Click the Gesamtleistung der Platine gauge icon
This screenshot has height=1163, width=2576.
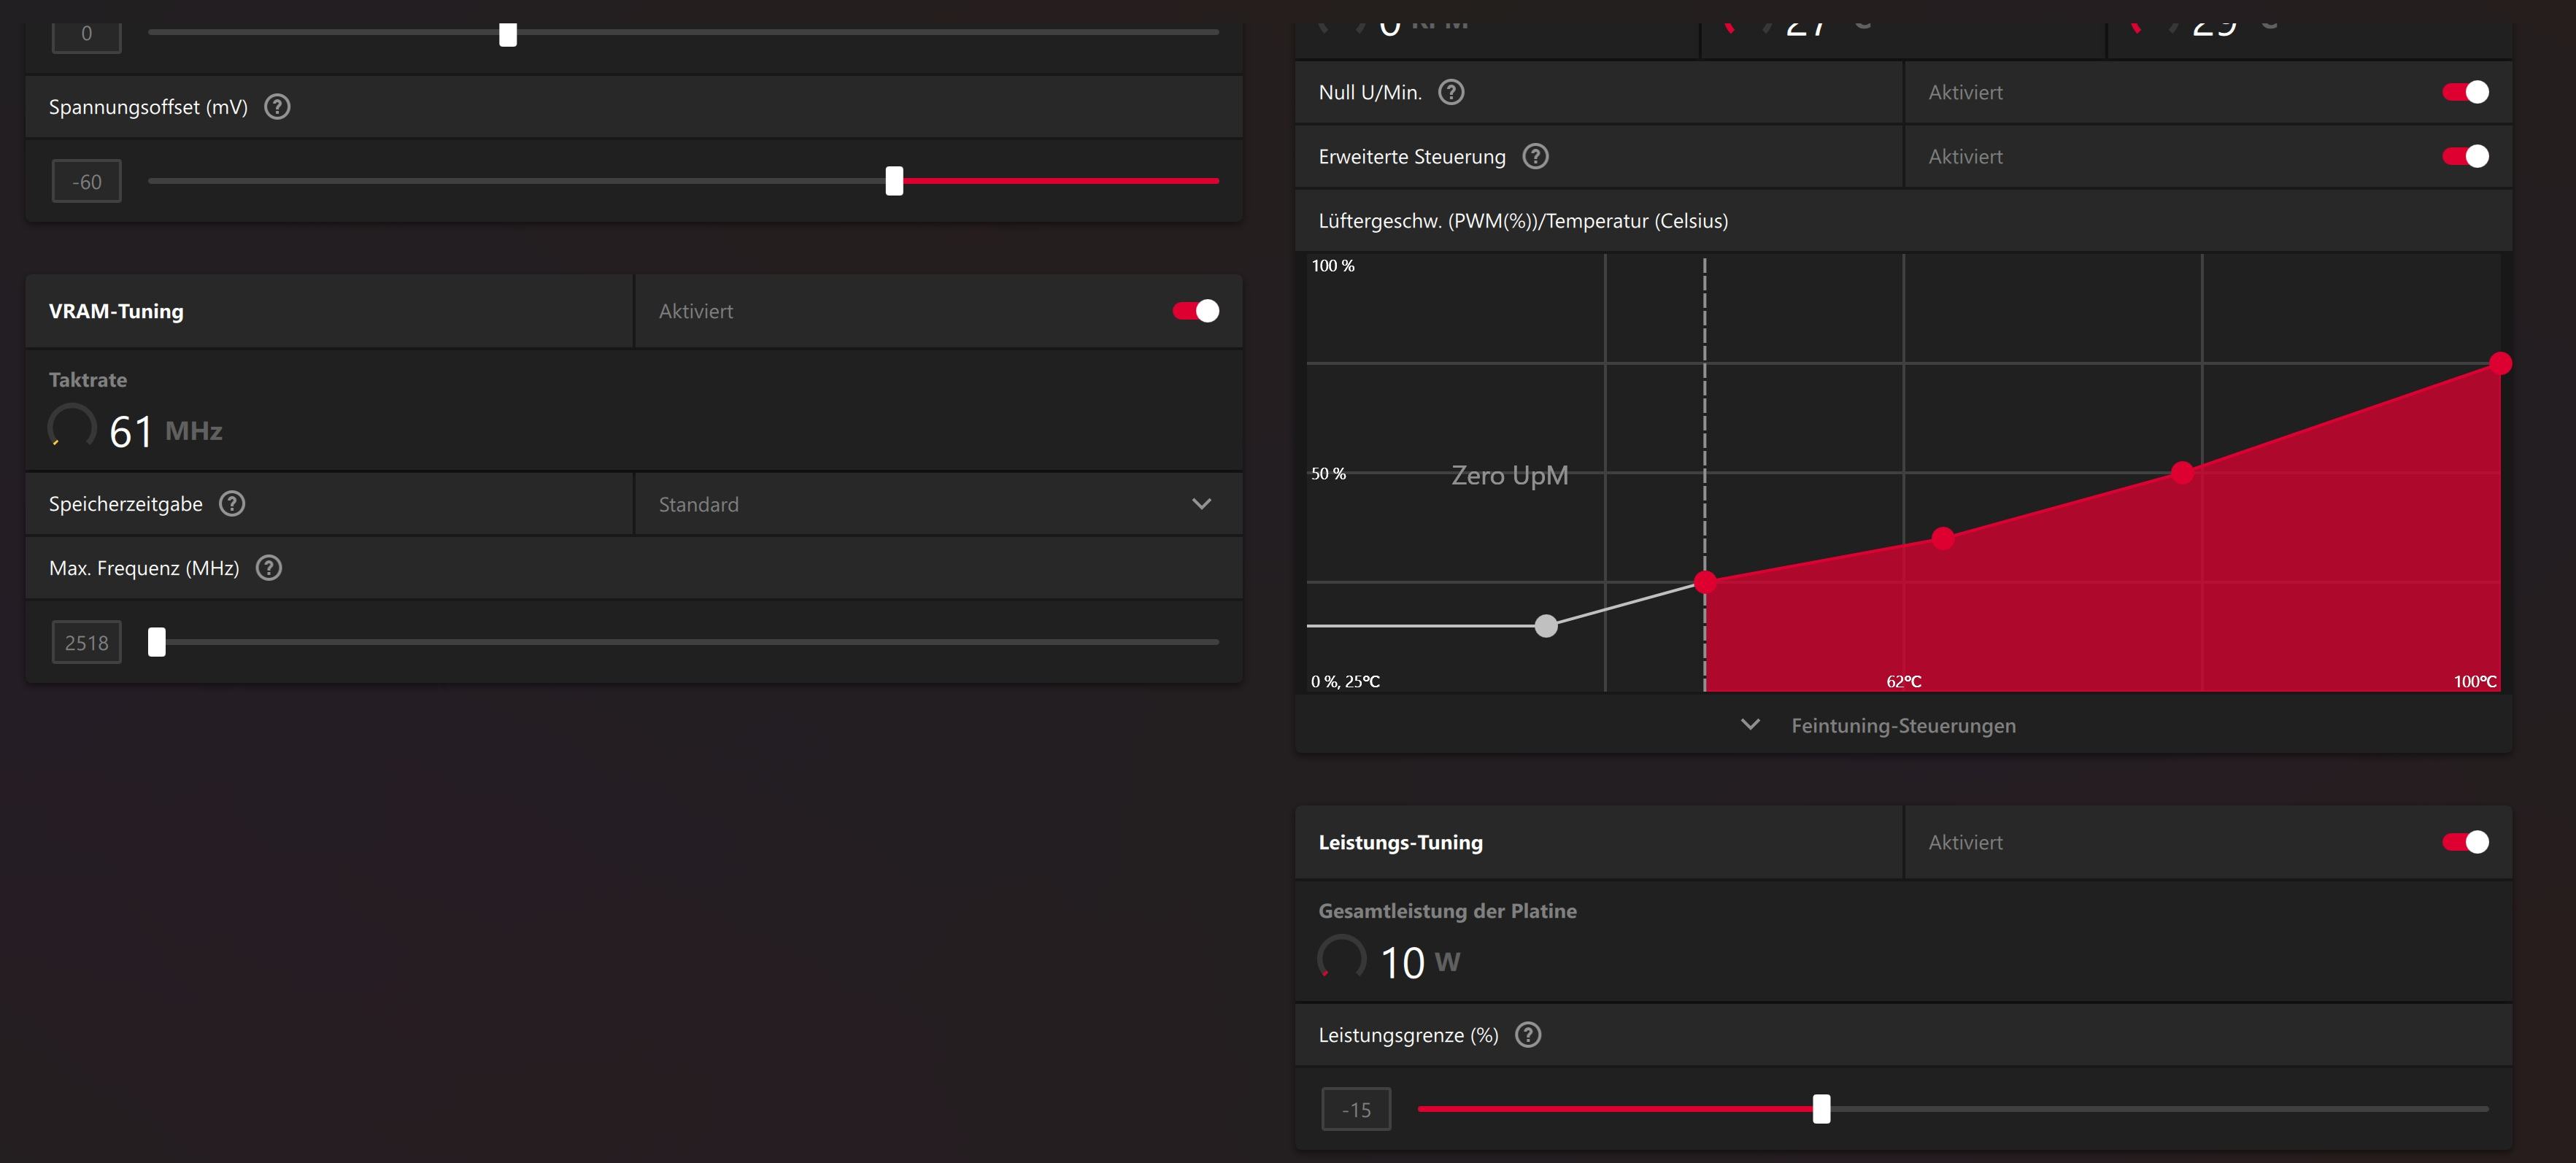tap(1341, 959)
